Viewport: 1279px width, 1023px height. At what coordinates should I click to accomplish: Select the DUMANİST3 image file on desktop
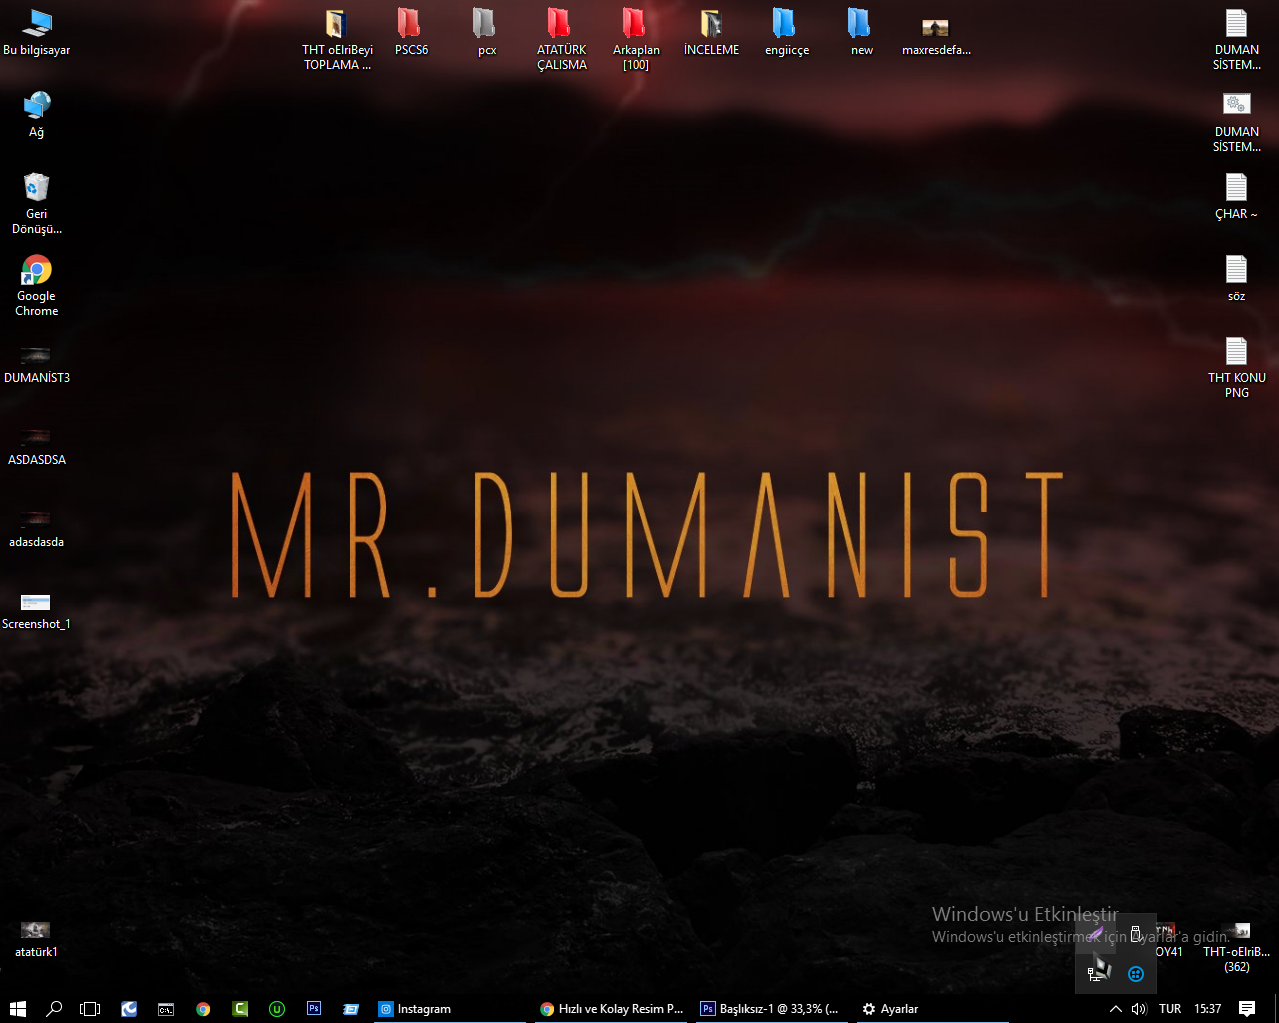tap(37, 364)
